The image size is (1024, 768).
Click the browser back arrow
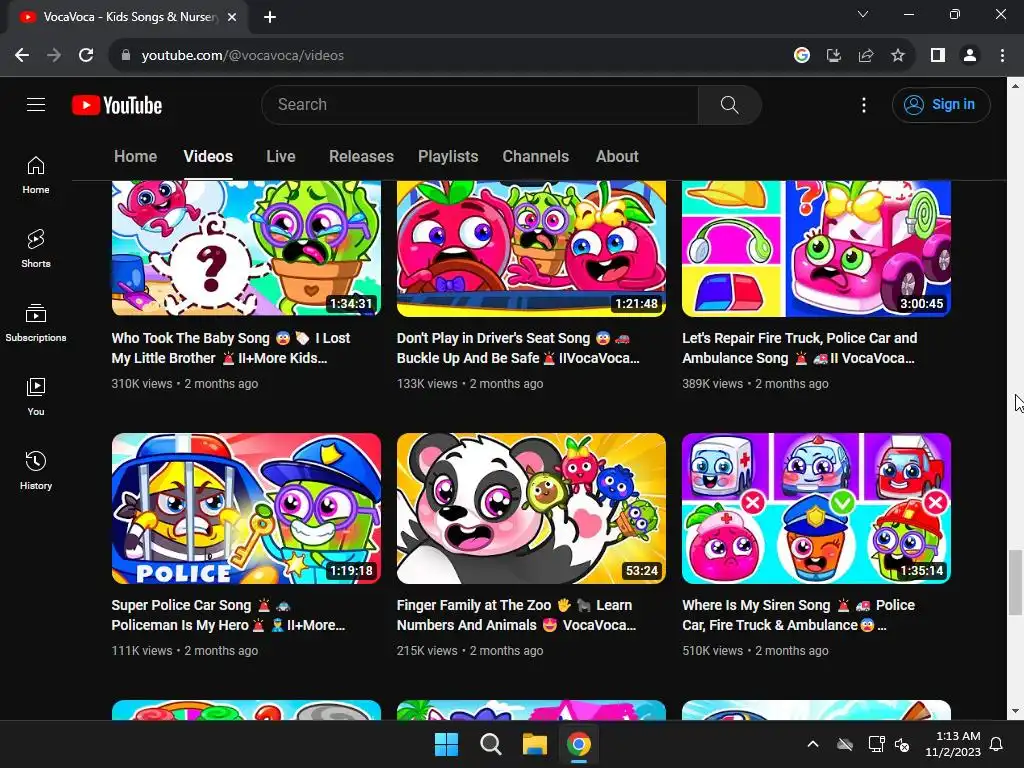click(22, 56)
